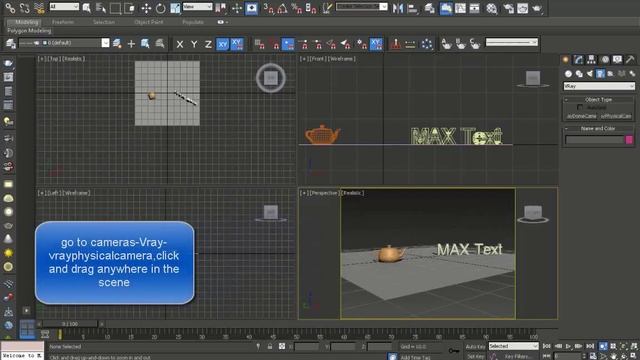Screen dimensions: 640x360
Task: Click the VRayPhysicalCamera button
Action: click(616, 116)
